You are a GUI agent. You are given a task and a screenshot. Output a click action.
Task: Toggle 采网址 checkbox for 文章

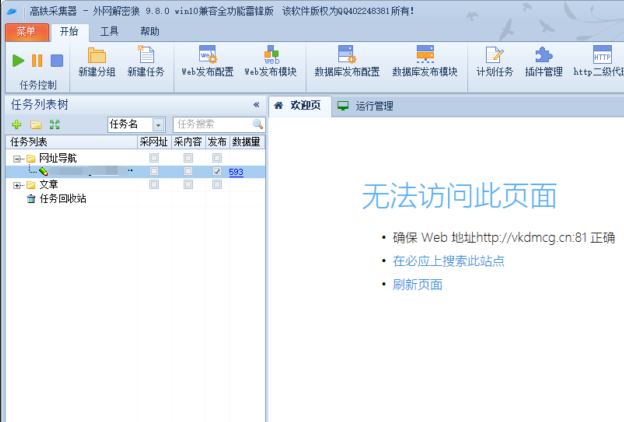click(x=154, y=184)
